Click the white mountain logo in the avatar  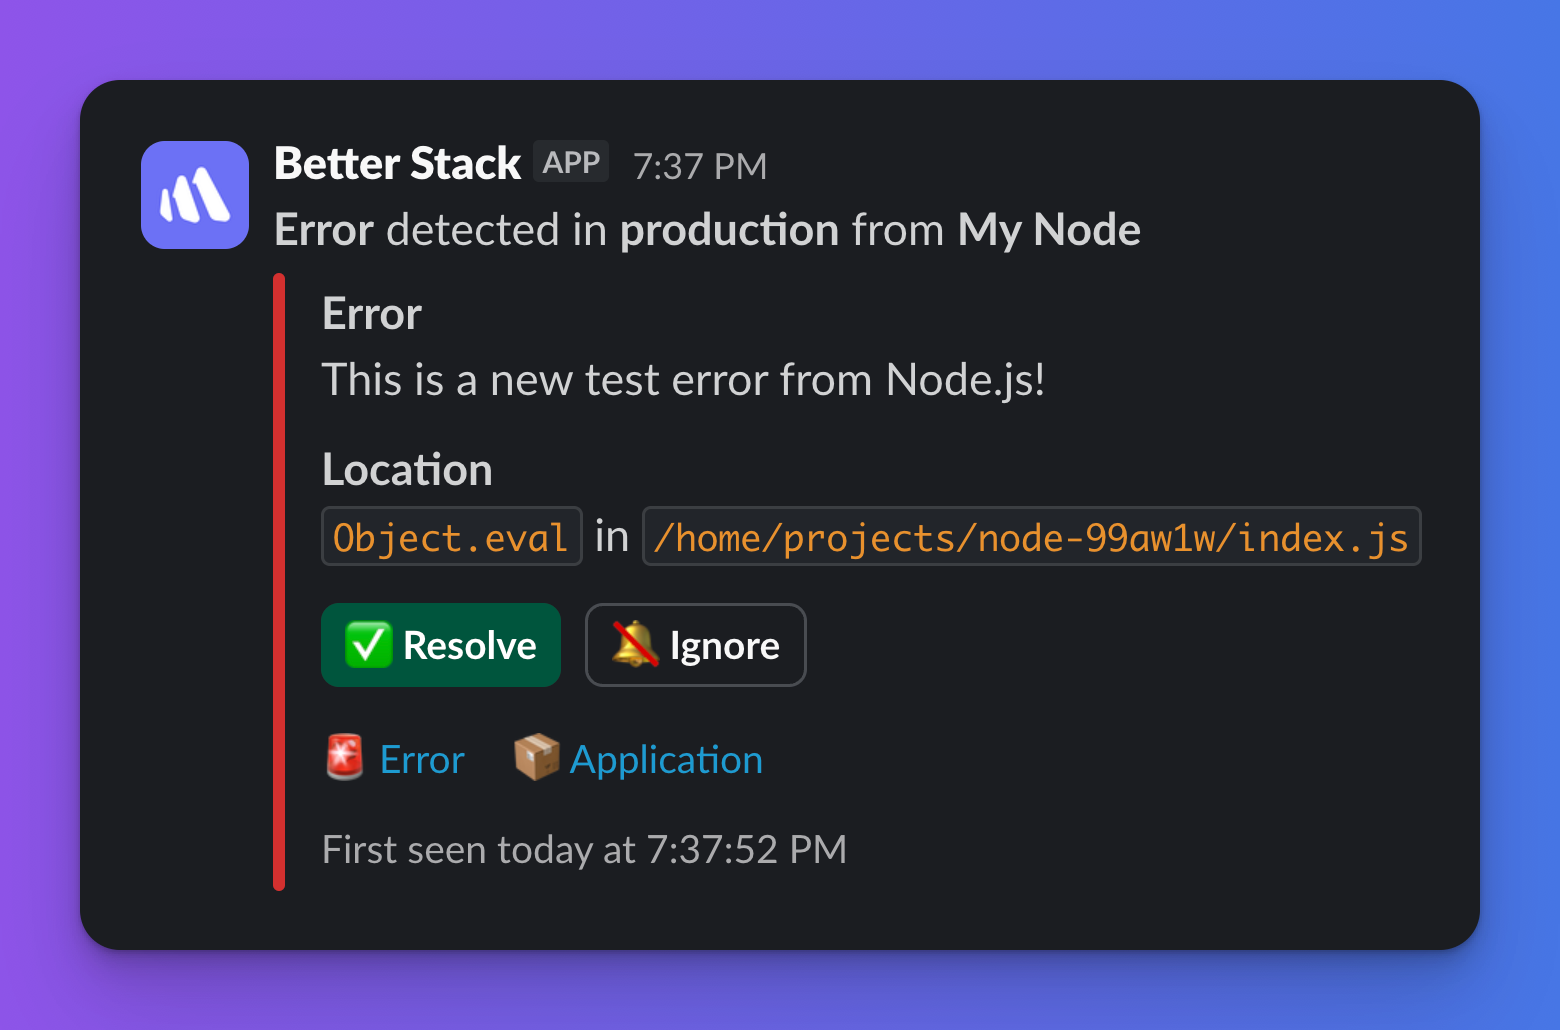[195, 195]
